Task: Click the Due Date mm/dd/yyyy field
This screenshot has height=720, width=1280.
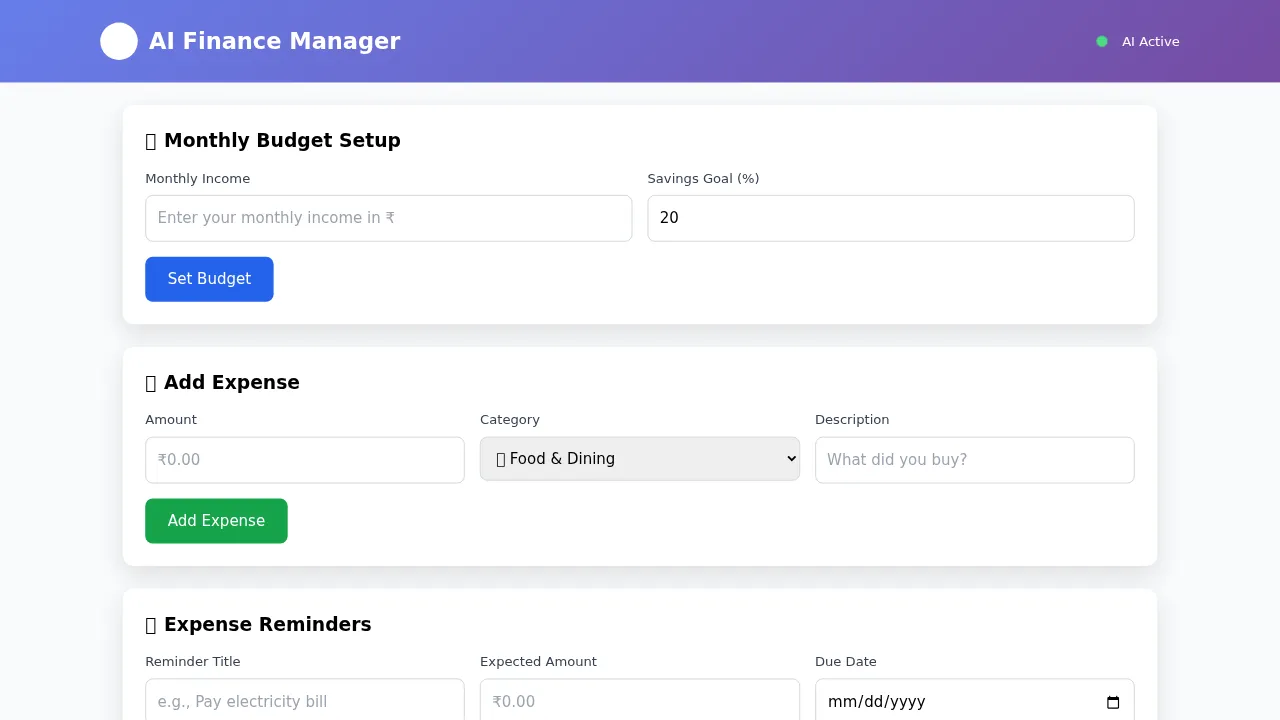Action: click(x=950, y=701)
